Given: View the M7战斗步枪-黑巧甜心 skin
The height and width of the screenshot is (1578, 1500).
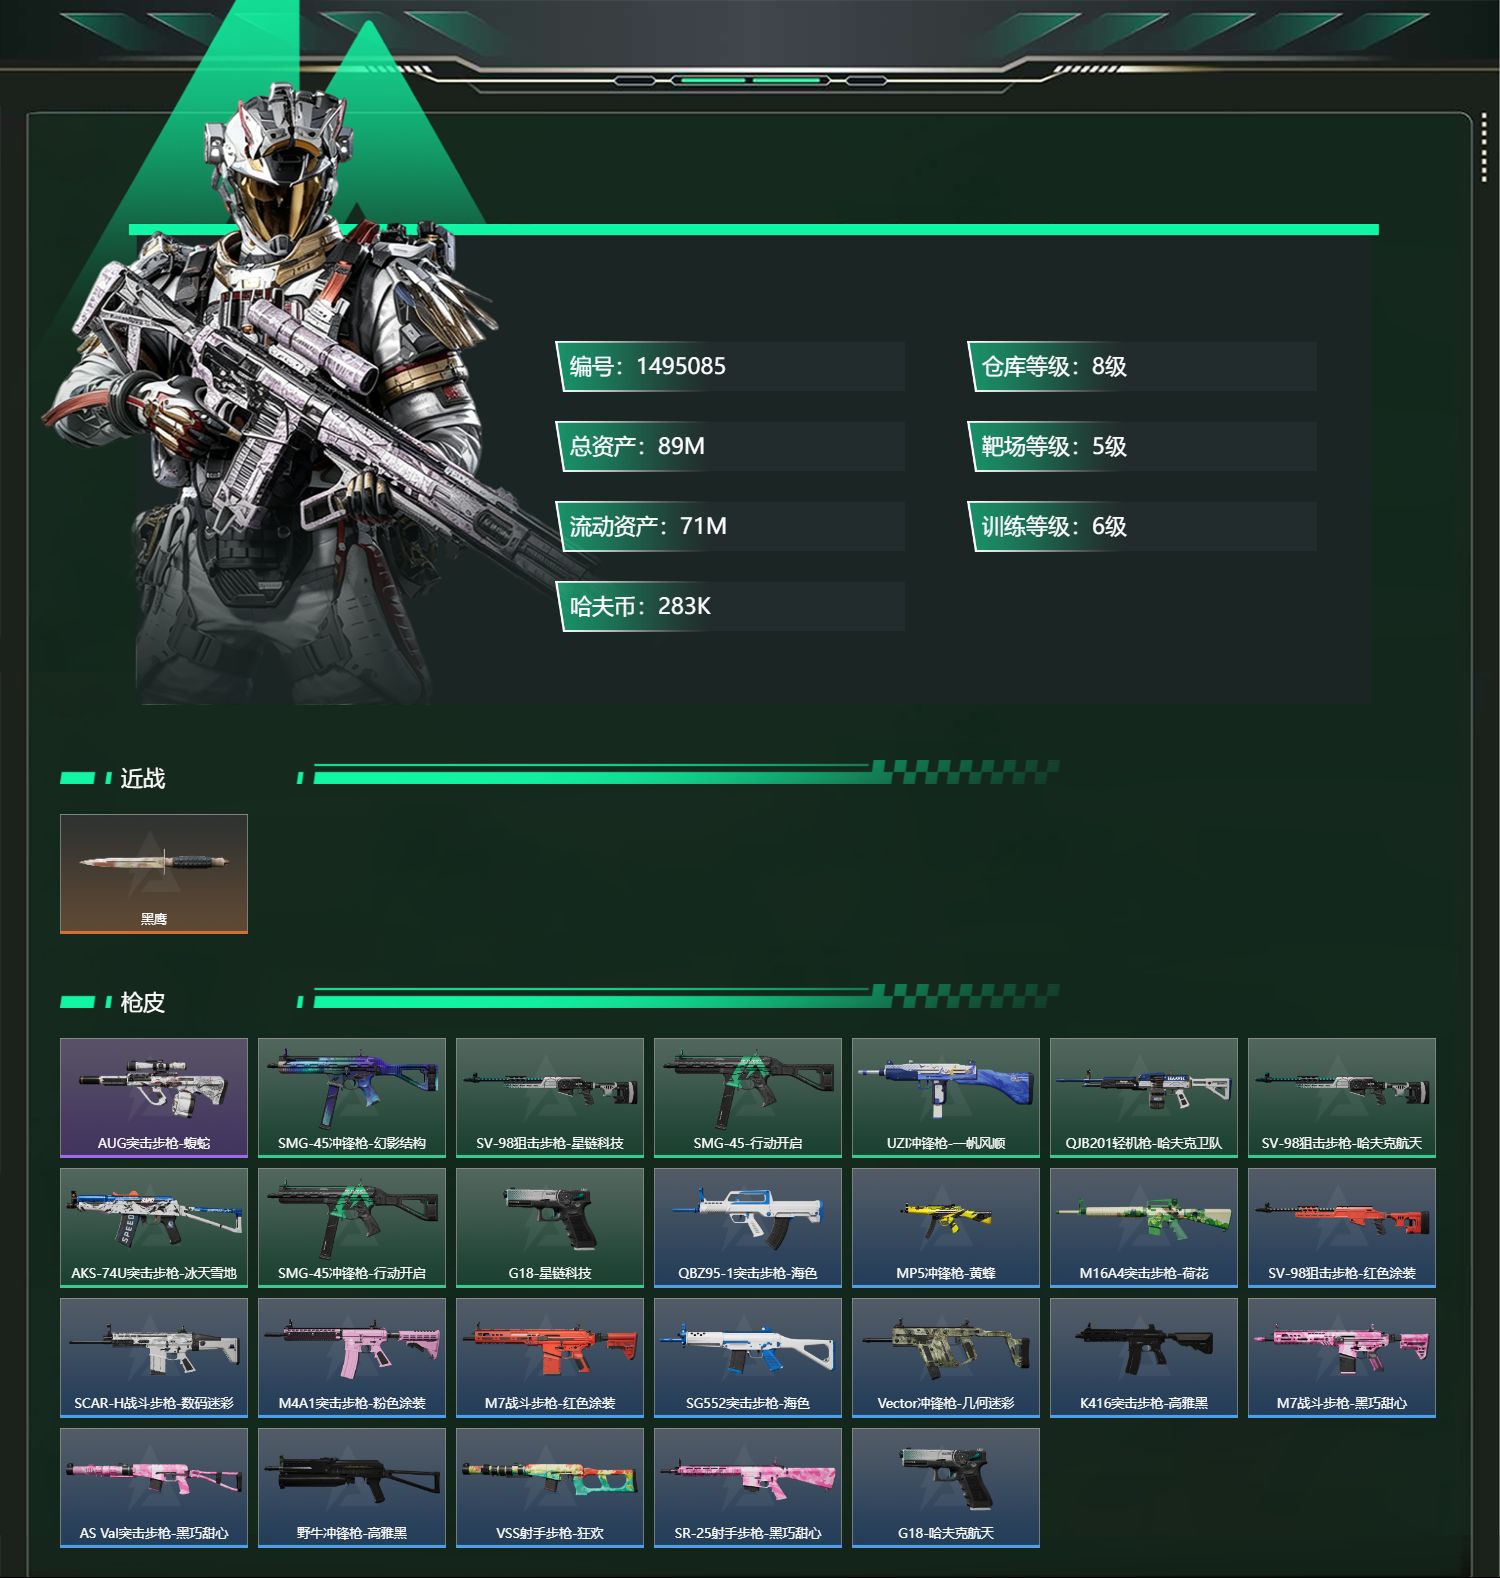Looking at the screenshot, I should [1342, 1358].
